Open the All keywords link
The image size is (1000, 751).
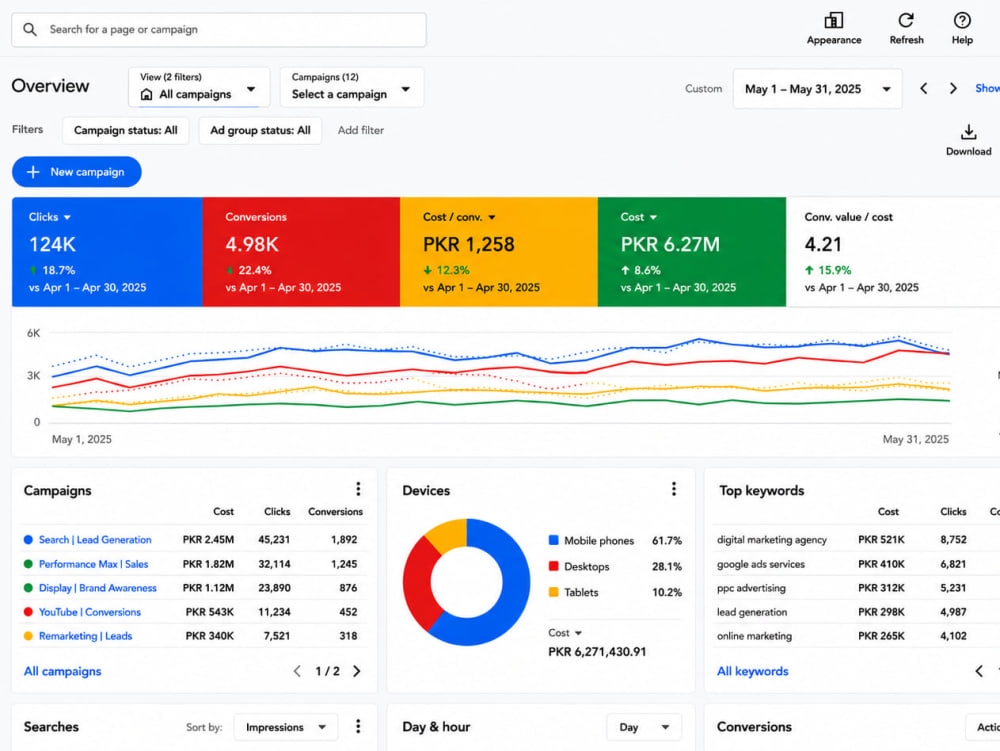tap(753, 671)
